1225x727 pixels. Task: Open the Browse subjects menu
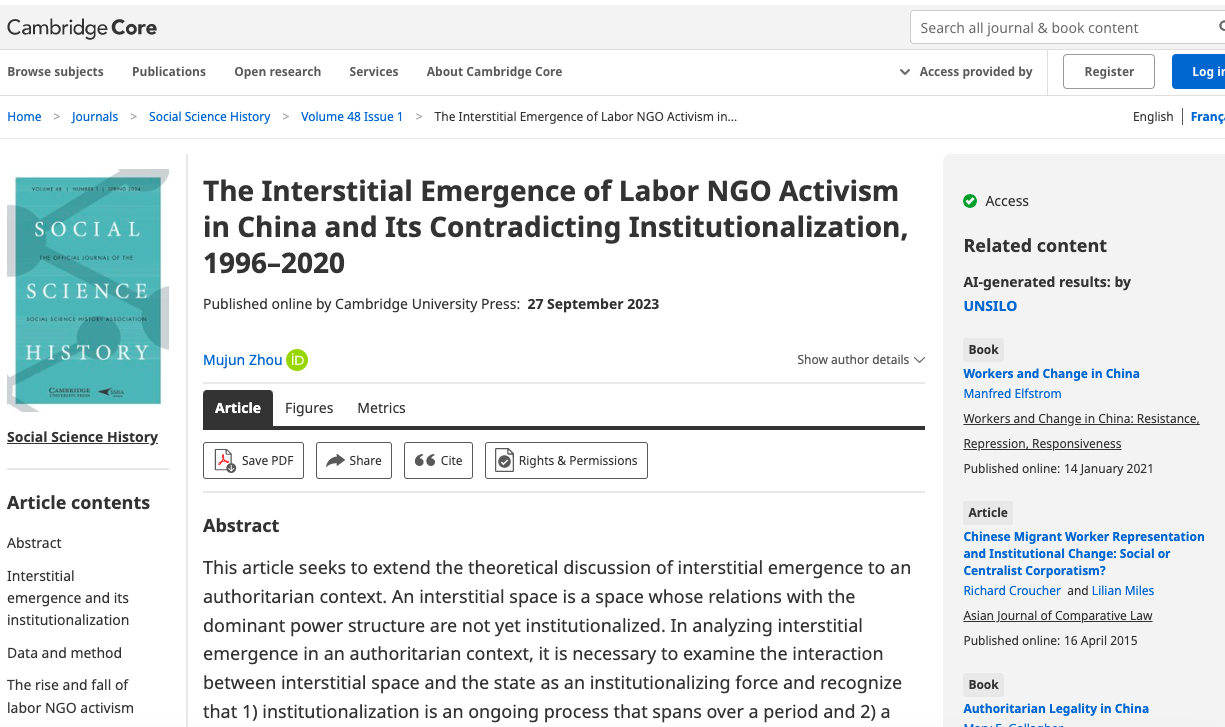point(55,72)
